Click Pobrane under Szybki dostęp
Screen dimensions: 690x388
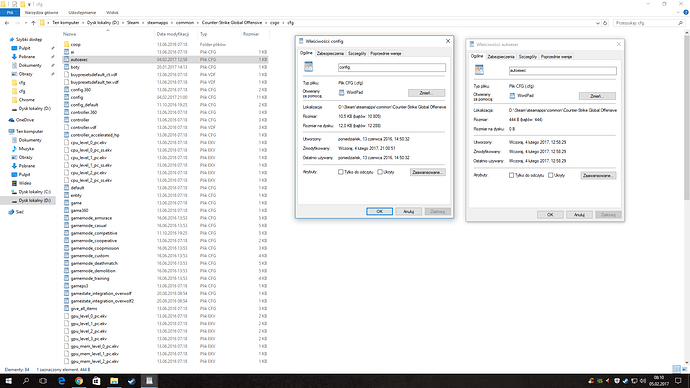pos(26,57)
